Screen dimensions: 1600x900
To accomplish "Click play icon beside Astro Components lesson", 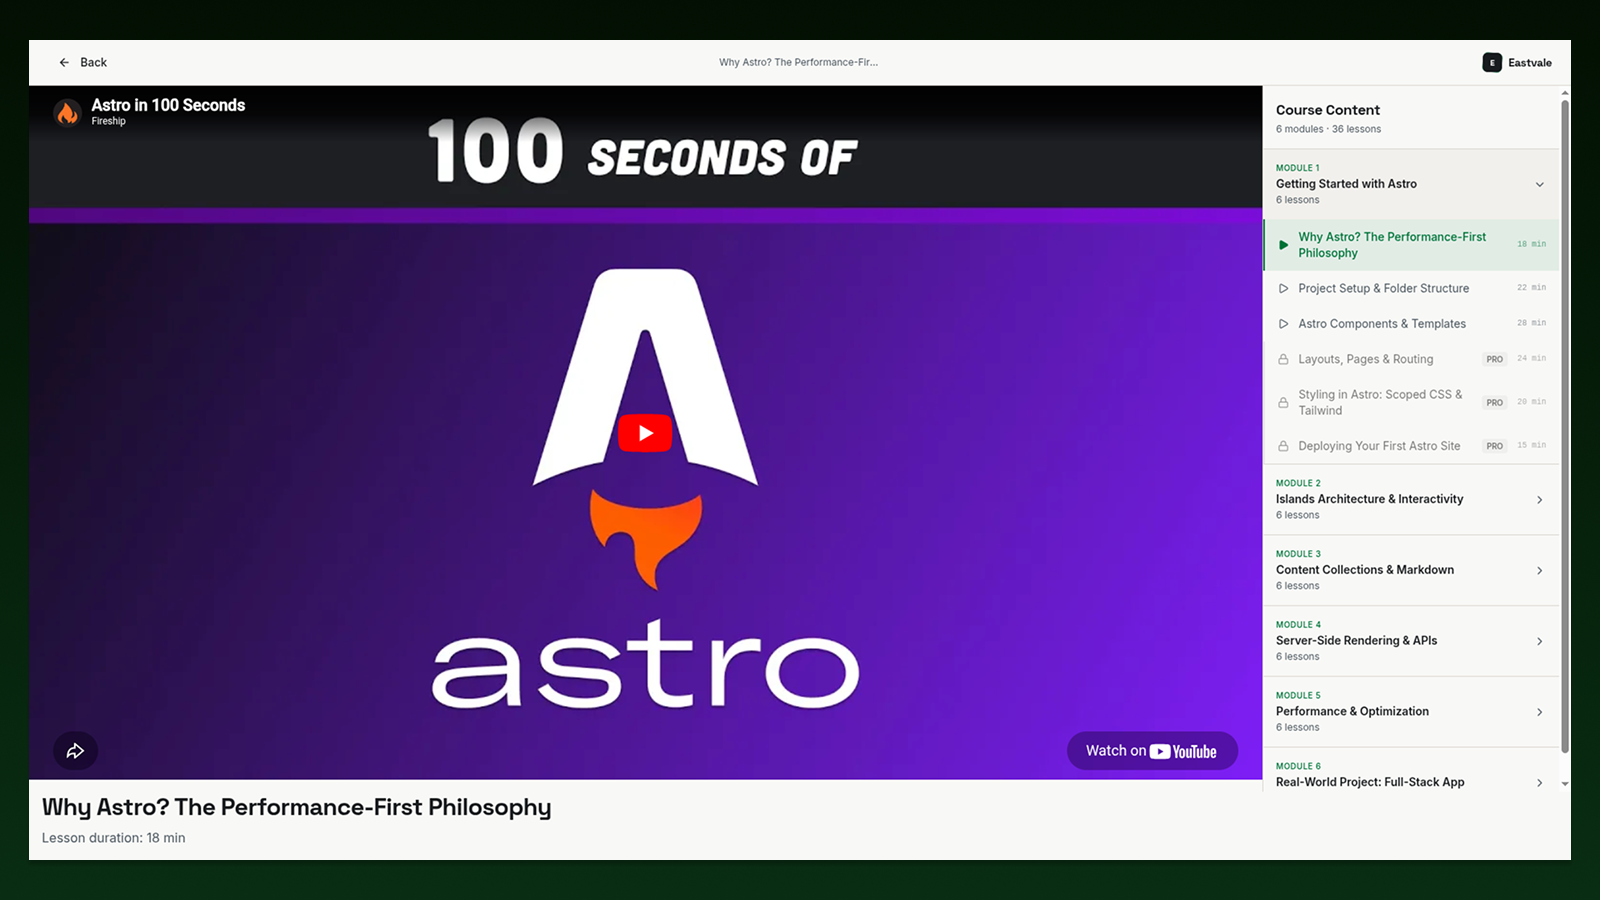I will coord(1283,324).
